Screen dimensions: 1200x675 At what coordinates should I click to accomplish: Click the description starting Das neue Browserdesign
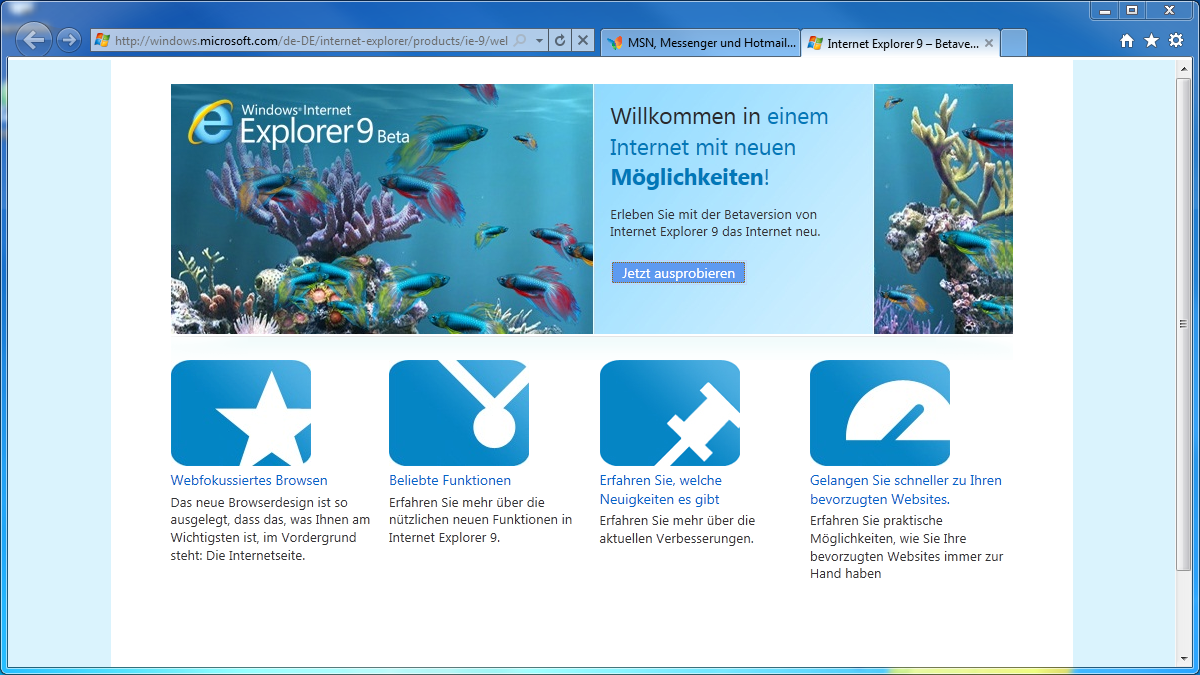tap(271, 529)
